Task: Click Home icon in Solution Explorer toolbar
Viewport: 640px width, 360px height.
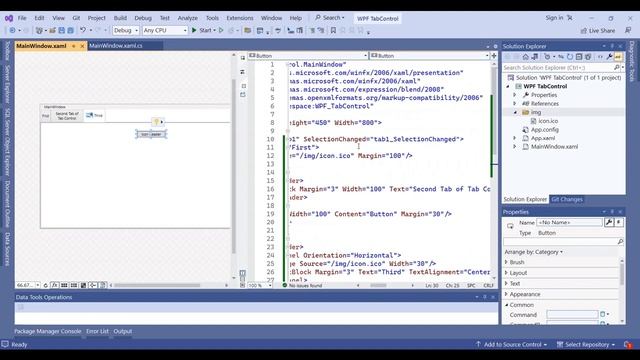Action: coord(526,57)
